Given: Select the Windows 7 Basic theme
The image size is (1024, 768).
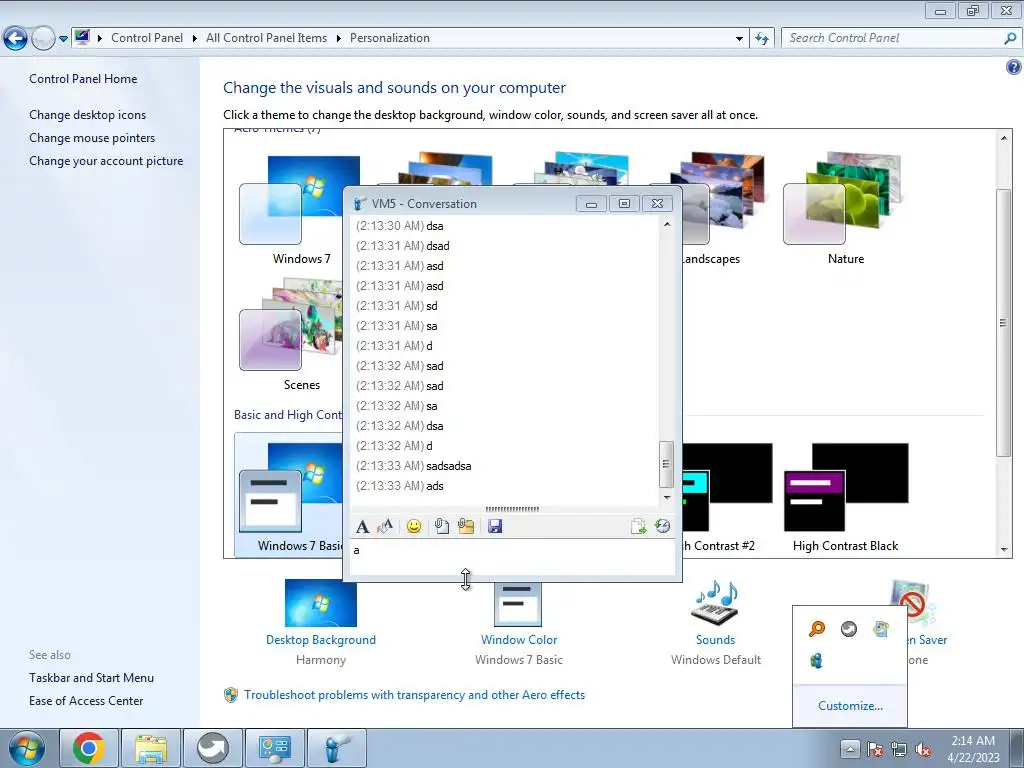Looking at the screenshot, I should [291, 494].
